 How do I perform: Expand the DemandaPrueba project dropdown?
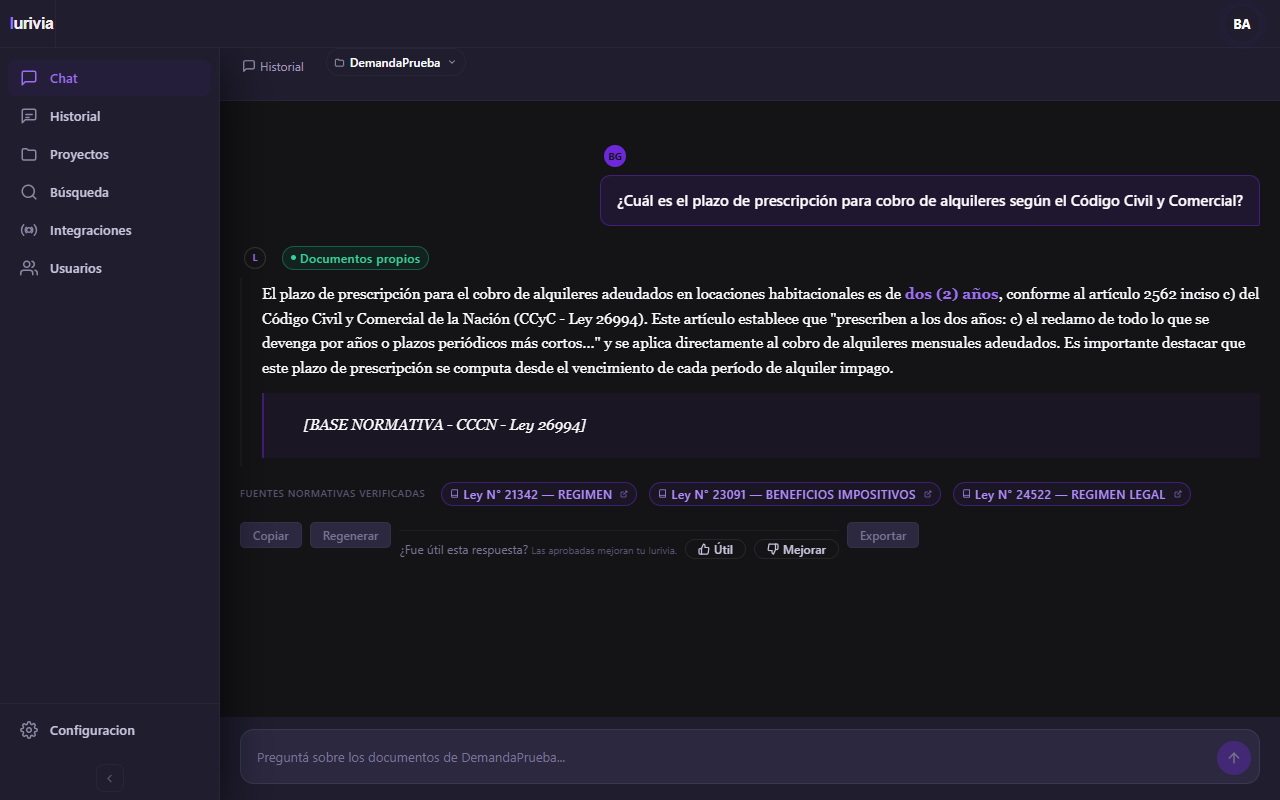[396, 63]
